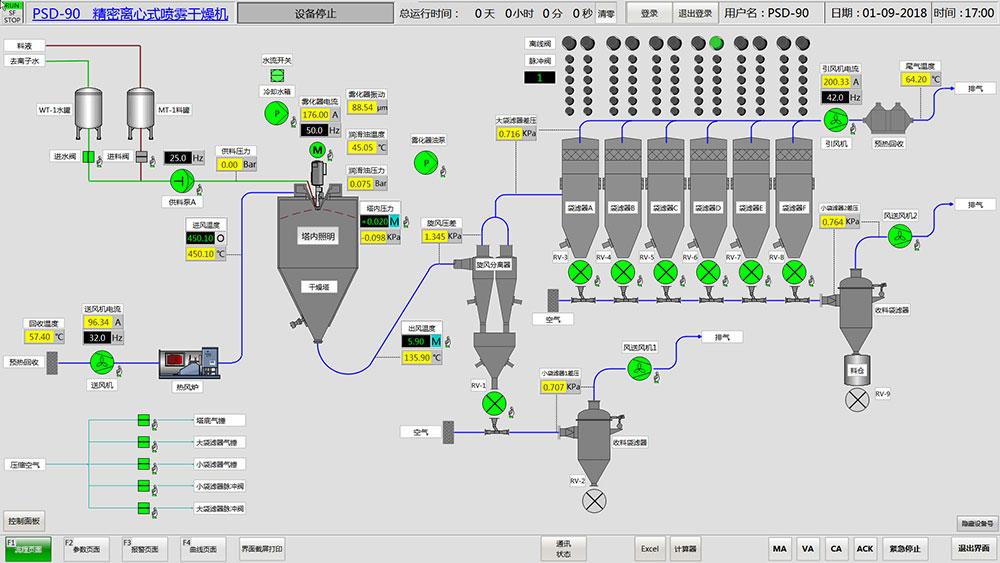Click the feed pump 25.0 Hz field
1000x563 pixels.
[x=177, y=158]
